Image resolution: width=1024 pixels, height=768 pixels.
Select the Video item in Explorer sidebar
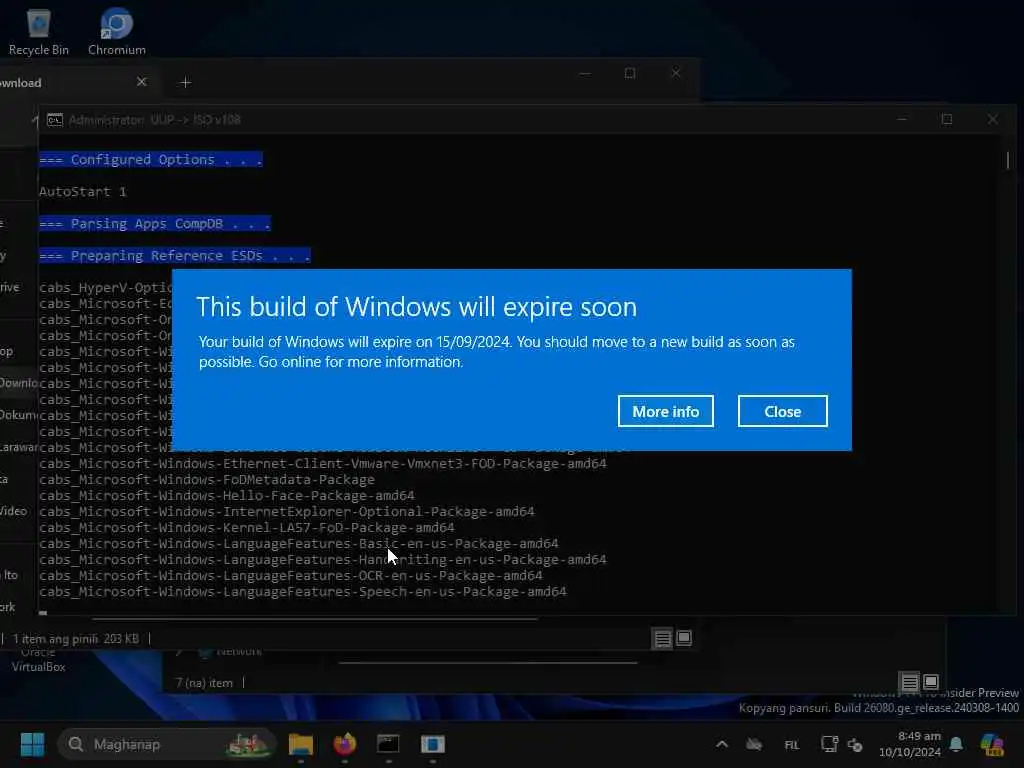pyautogui.click(x=14, y=511)
